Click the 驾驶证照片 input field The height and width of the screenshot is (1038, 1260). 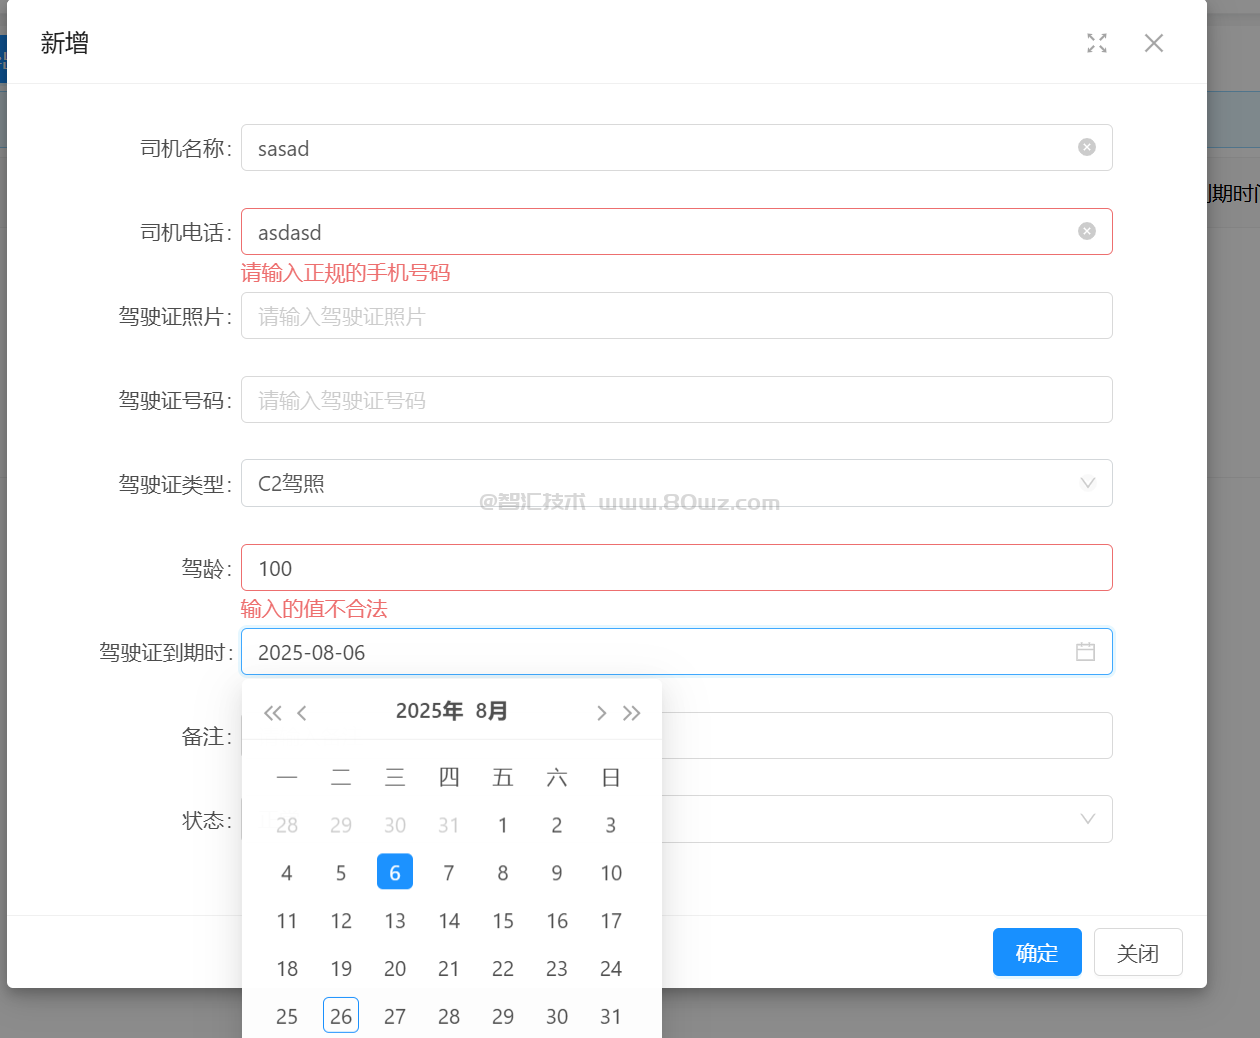(677, 315)
